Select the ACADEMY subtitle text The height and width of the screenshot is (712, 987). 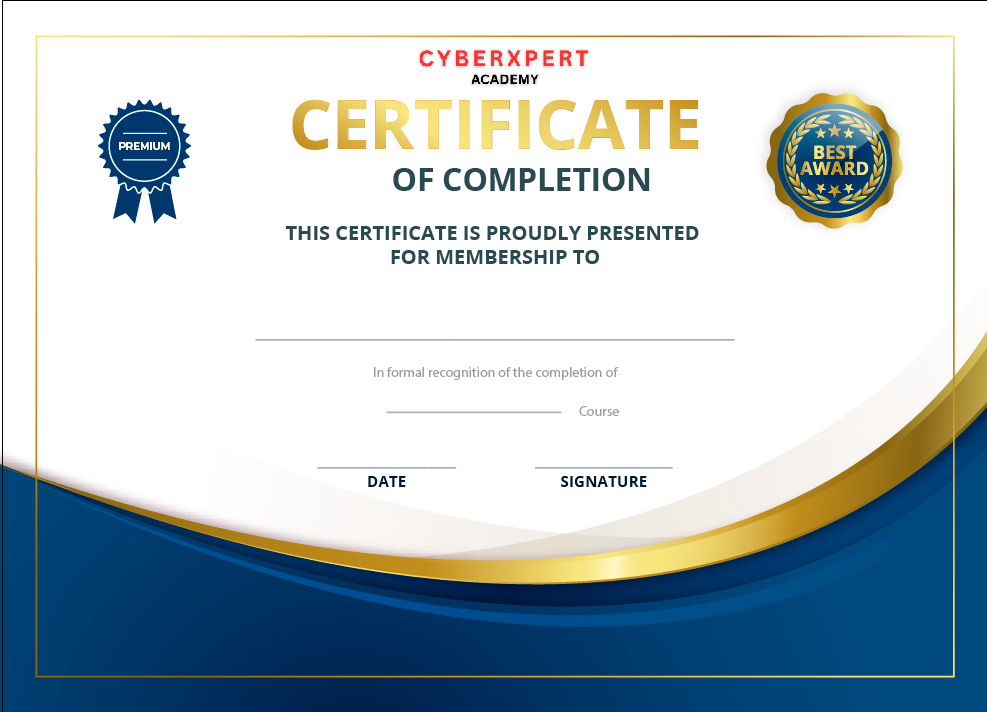pyautogui.click(x=505, y=79)
